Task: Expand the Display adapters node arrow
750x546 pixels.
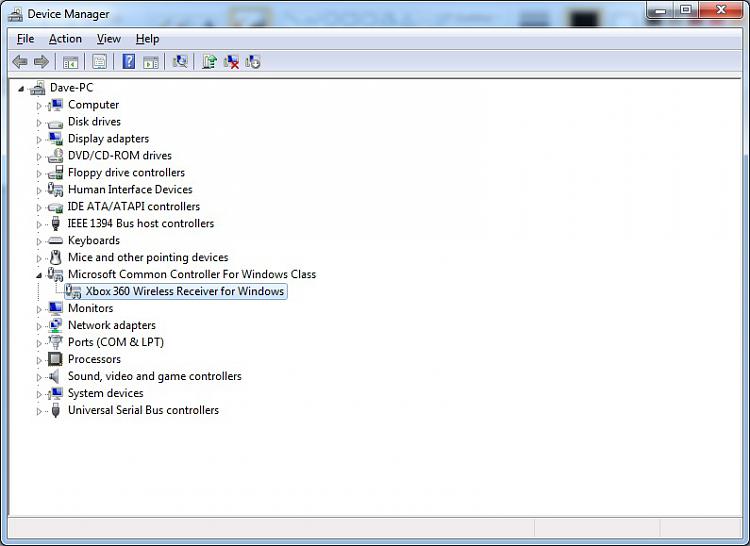Action: (x=39, y=140)
